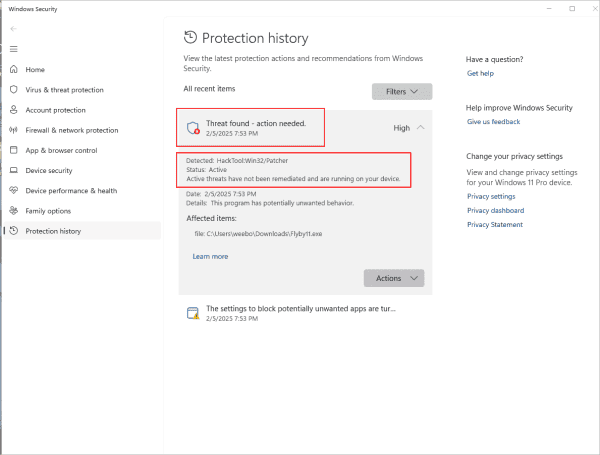This screenshot has height=455, width=600.
Task: Click the Device security laptop icon
Action: point(14,170)
